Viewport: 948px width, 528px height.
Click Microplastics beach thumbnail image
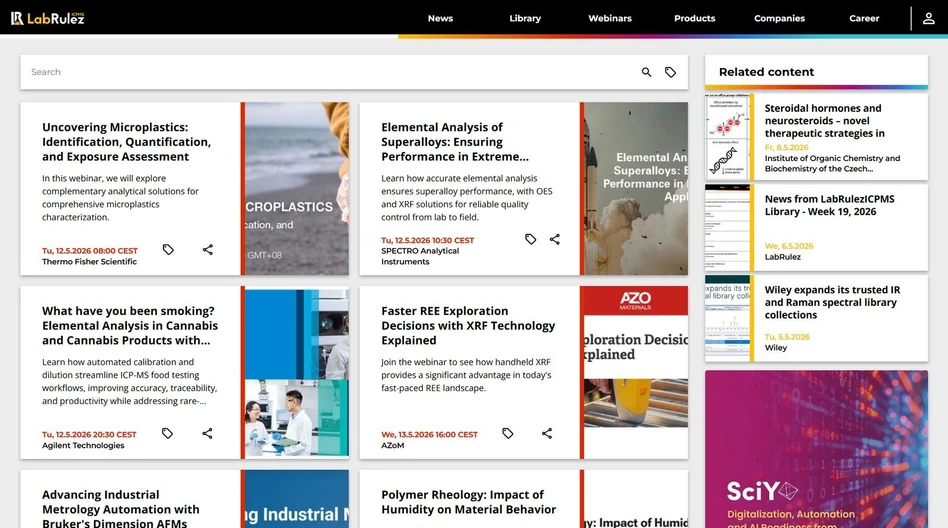point(297,189)
